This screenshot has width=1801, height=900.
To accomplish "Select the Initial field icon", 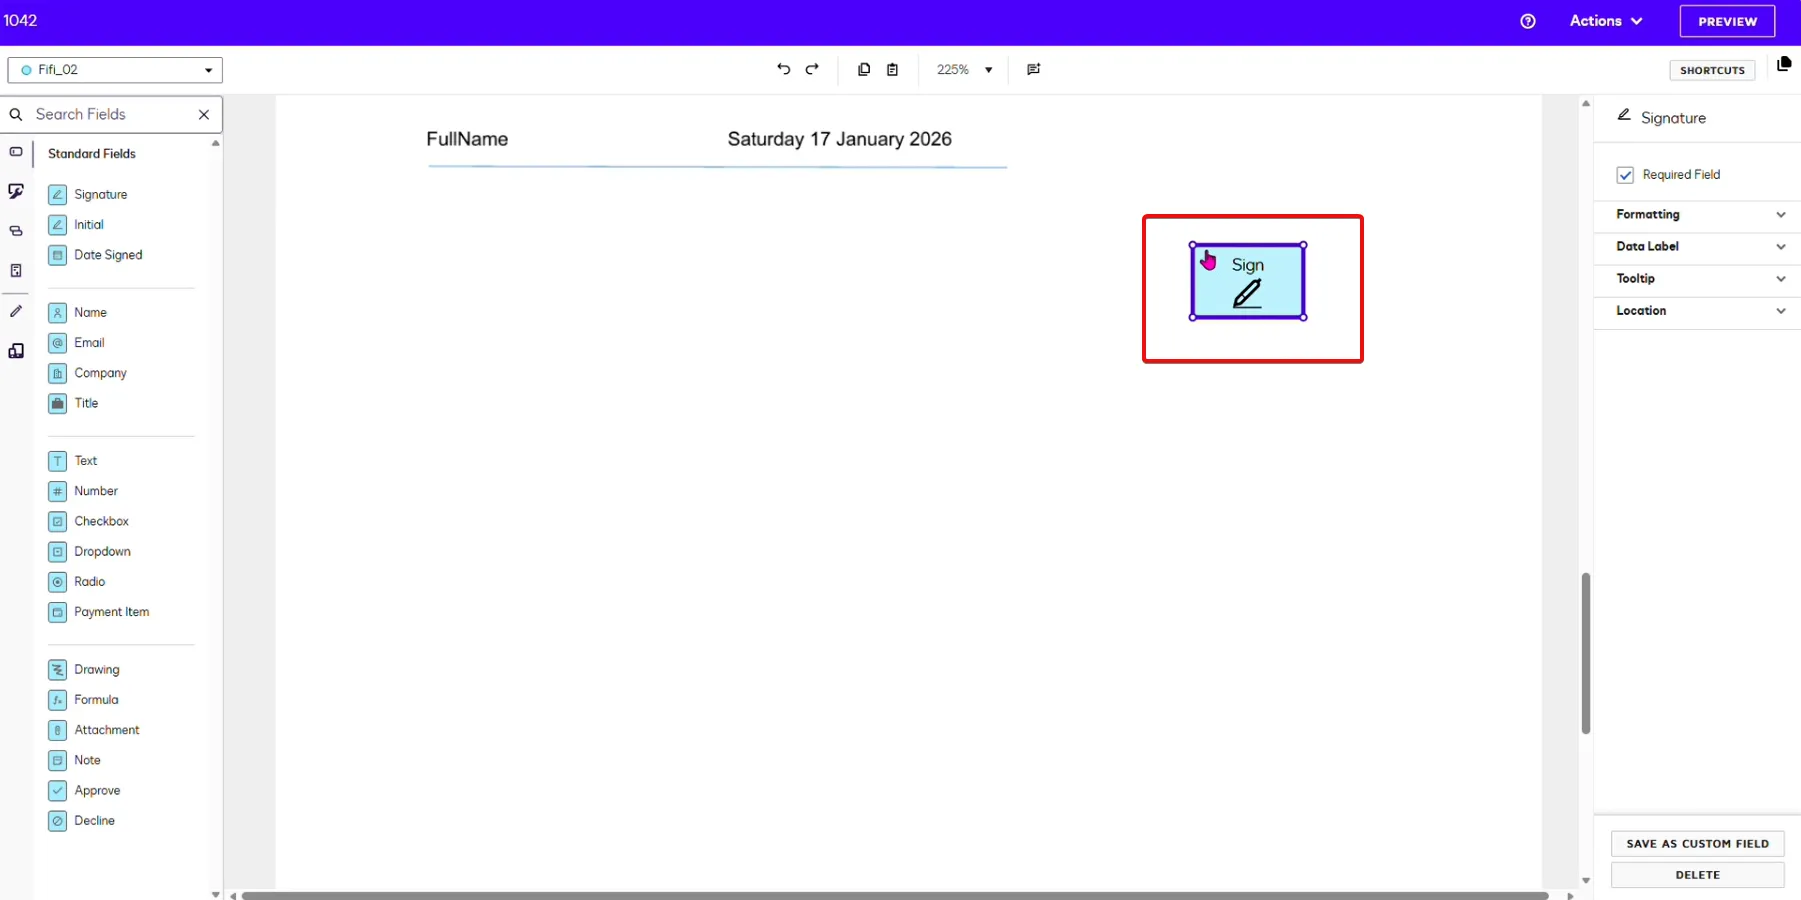I will [58, 224].
